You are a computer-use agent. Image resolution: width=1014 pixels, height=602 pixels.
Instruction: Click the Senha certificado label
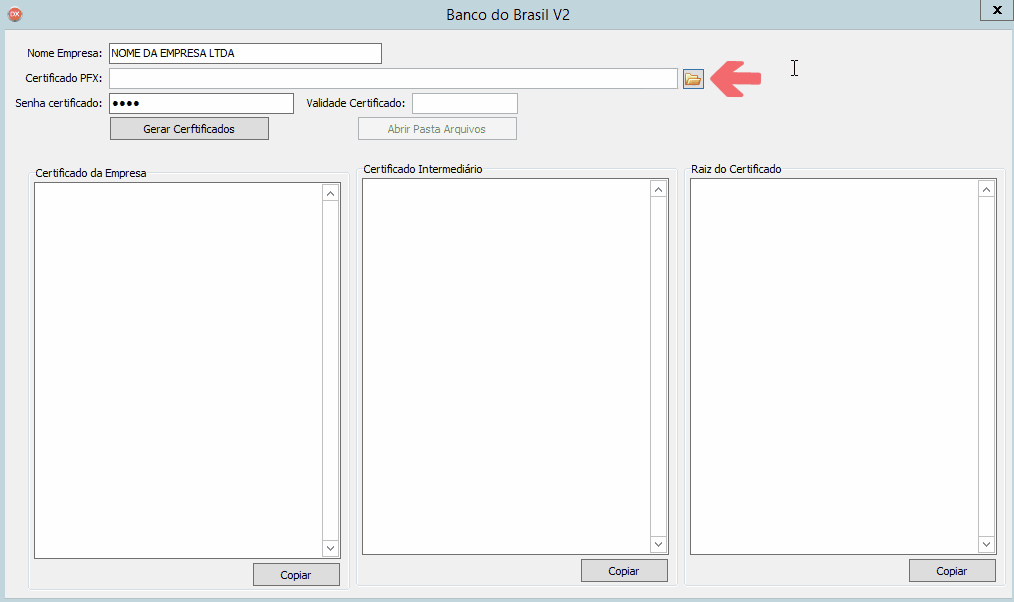[59, 103]
